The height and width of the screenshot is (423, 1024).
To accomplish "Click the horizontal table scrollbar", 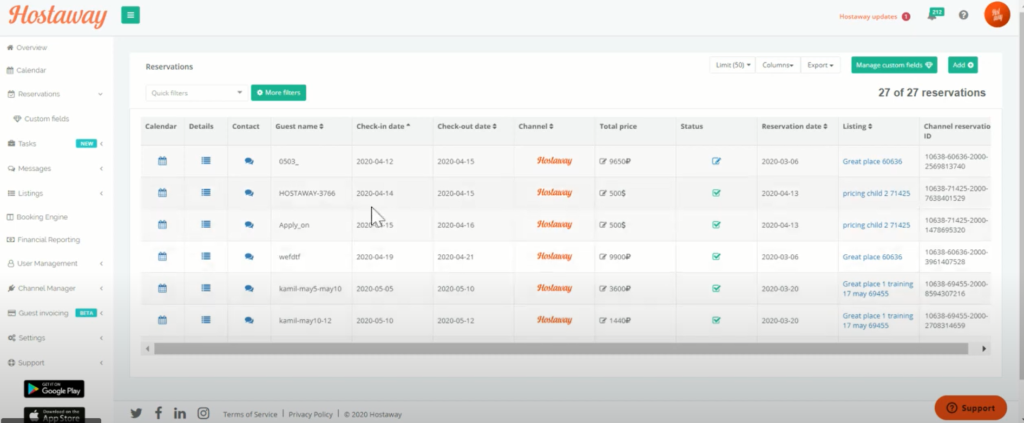I will pyautogui.click(x=560, y=348).
